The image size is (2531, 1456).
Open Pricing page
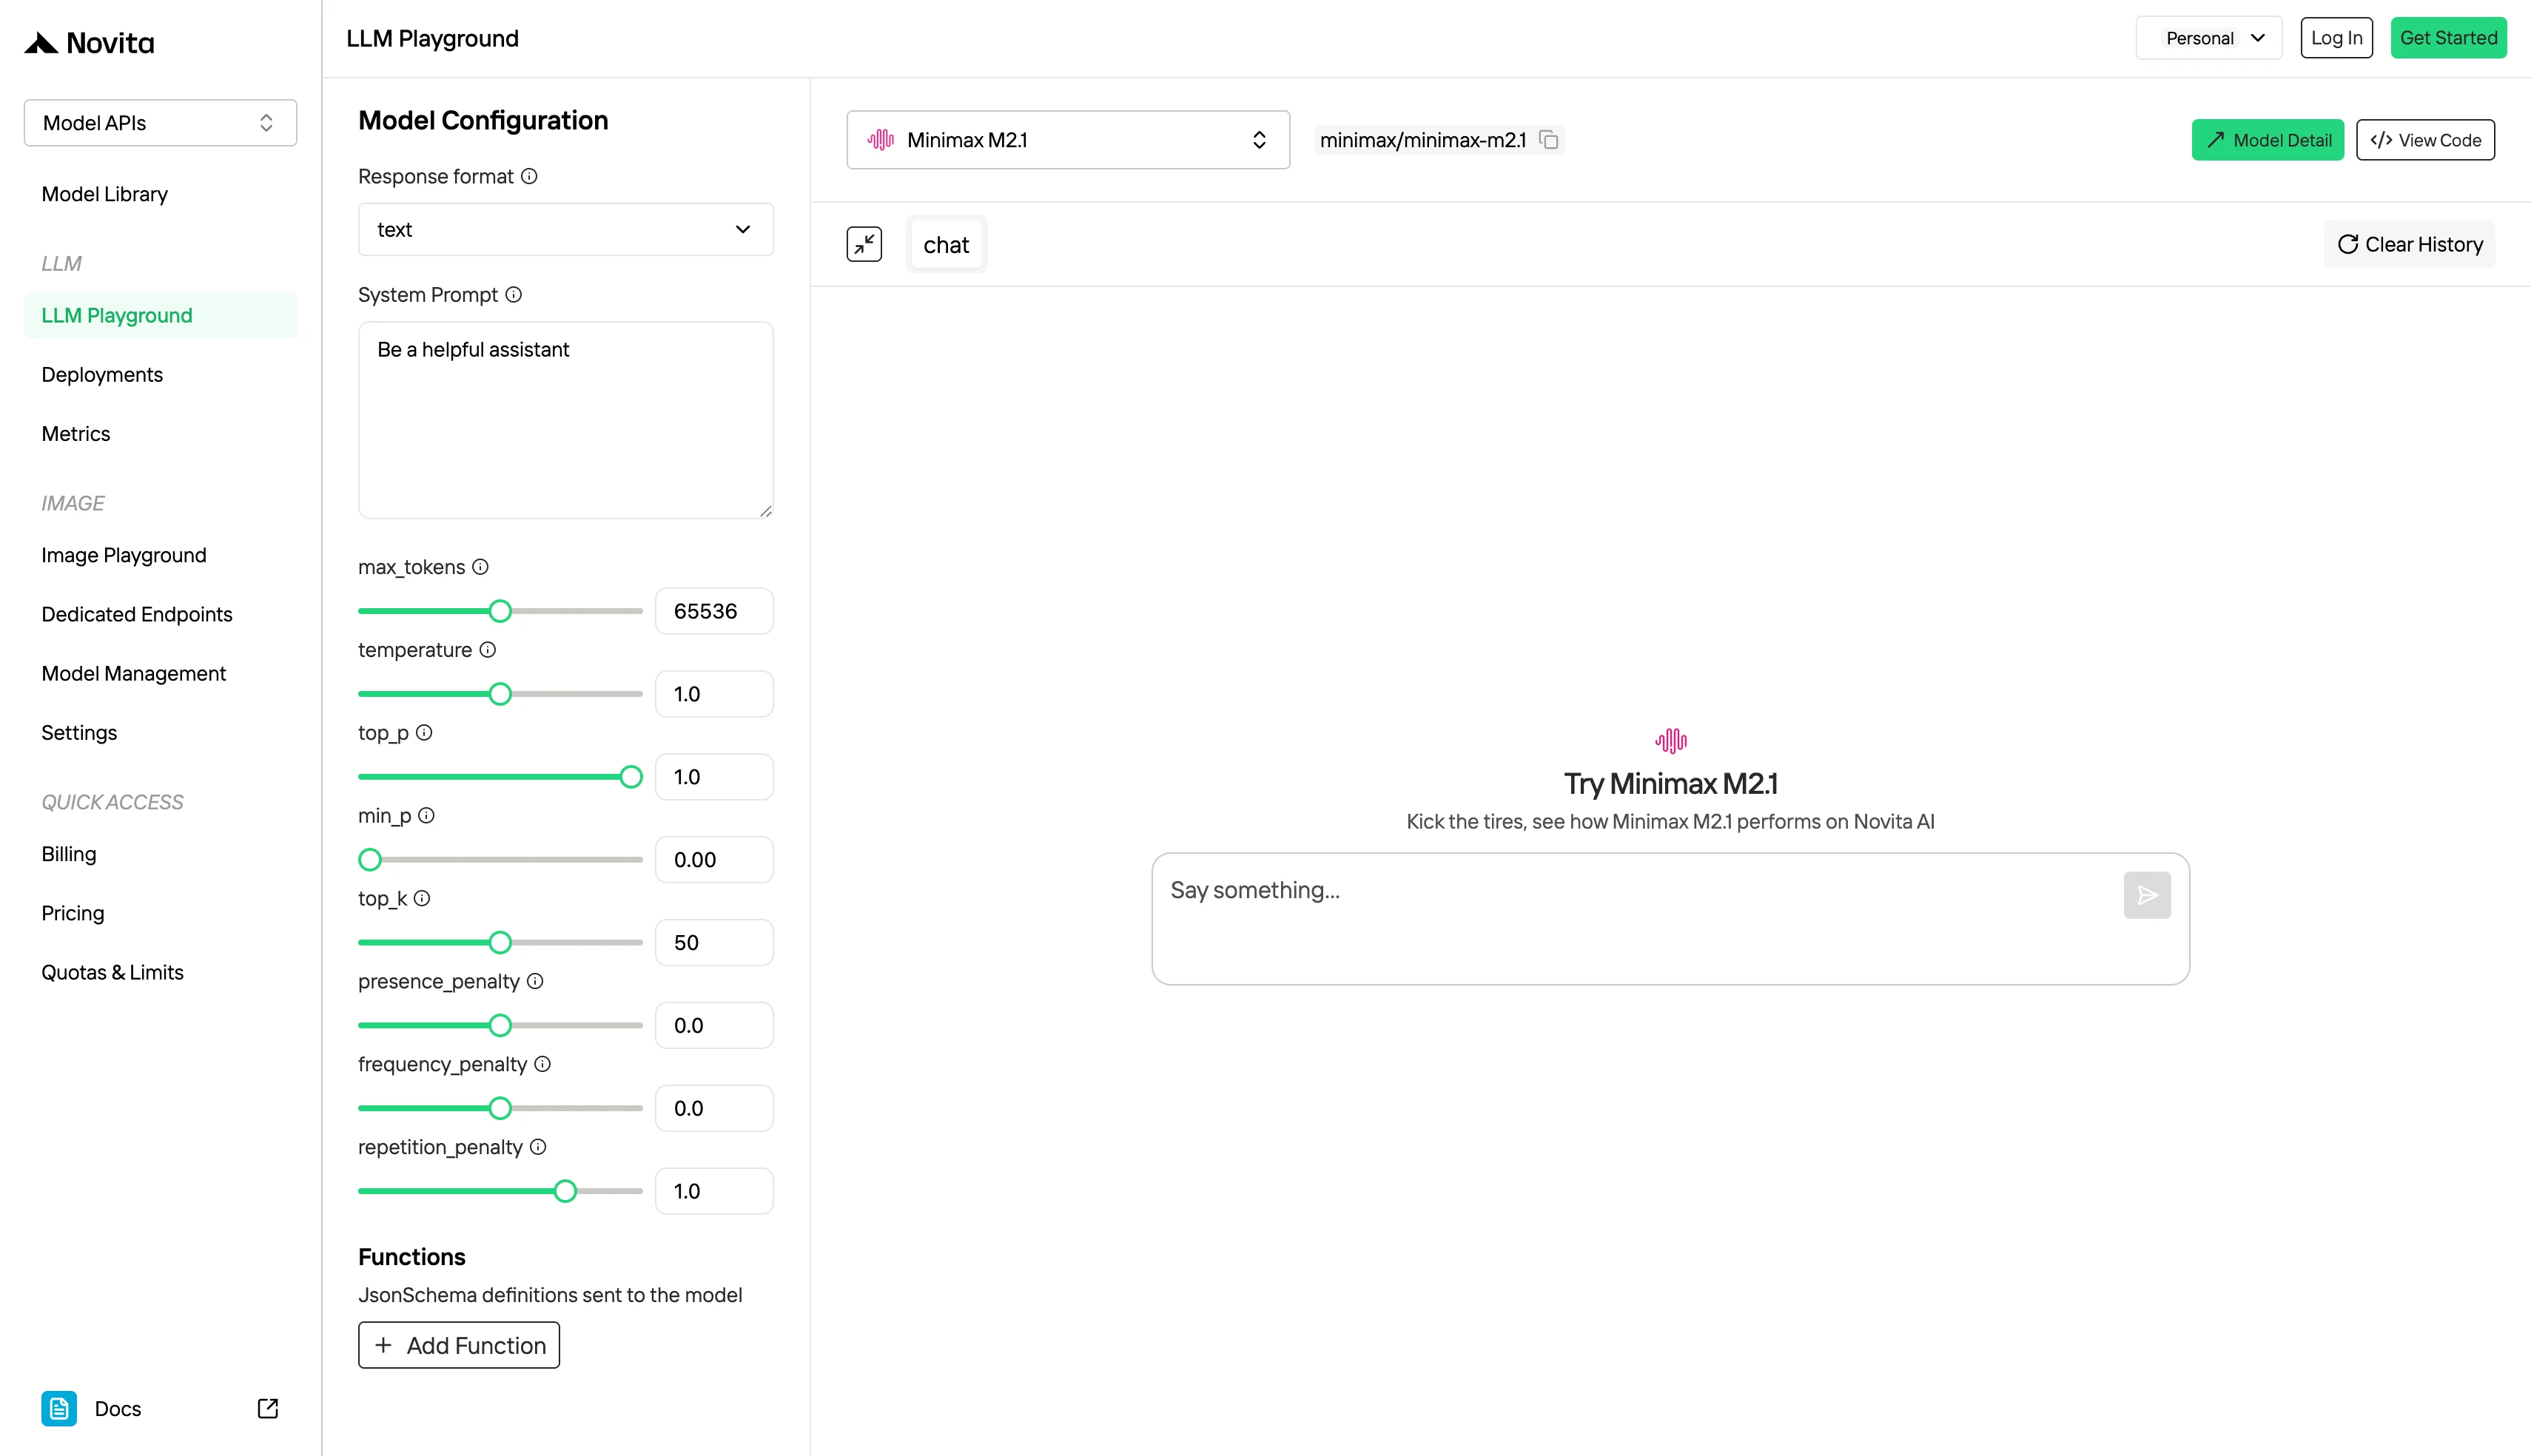click(73, 913)
